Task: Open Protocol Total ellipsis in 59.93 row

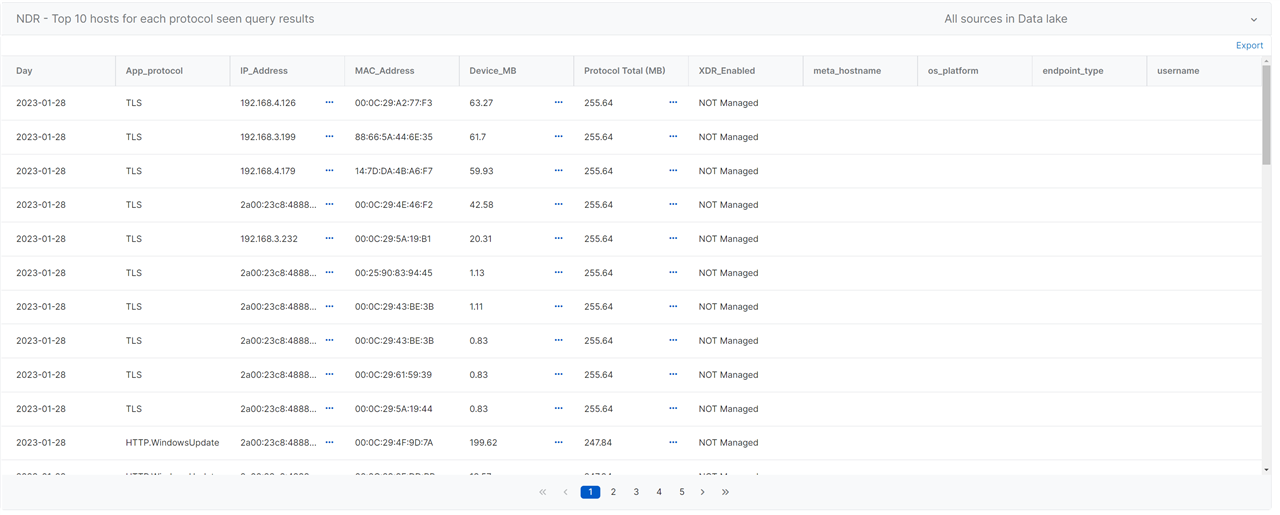Action: point(673,171)
